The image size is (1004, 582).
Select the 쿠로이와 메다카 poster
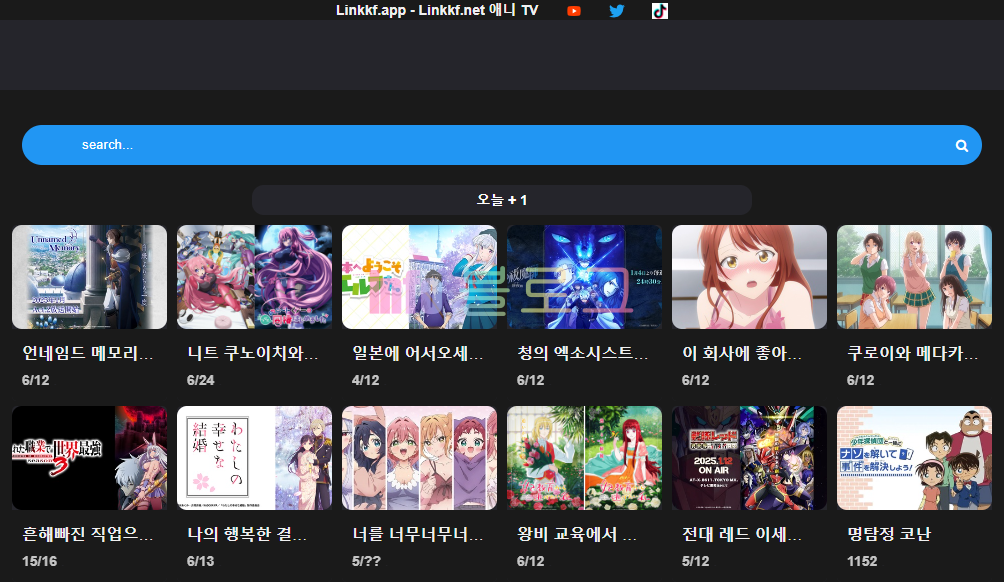[x=913, y=277]
